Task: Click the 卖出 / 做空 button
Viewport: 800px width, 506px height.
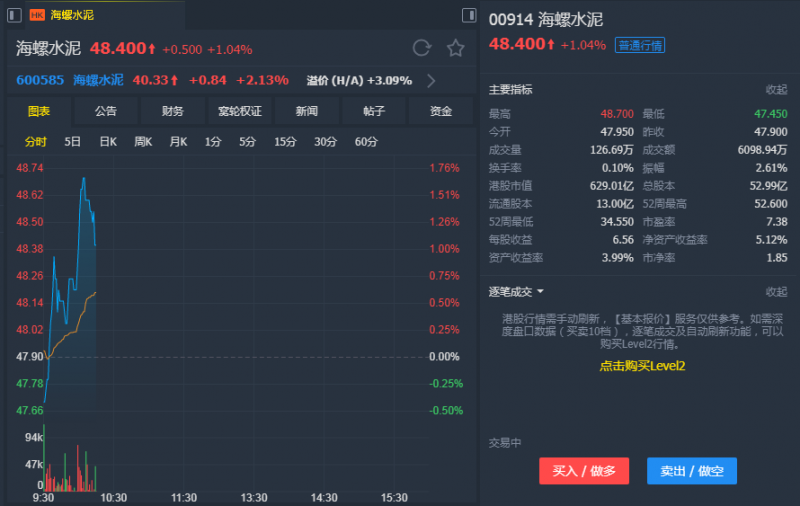Action: point(691,470)
